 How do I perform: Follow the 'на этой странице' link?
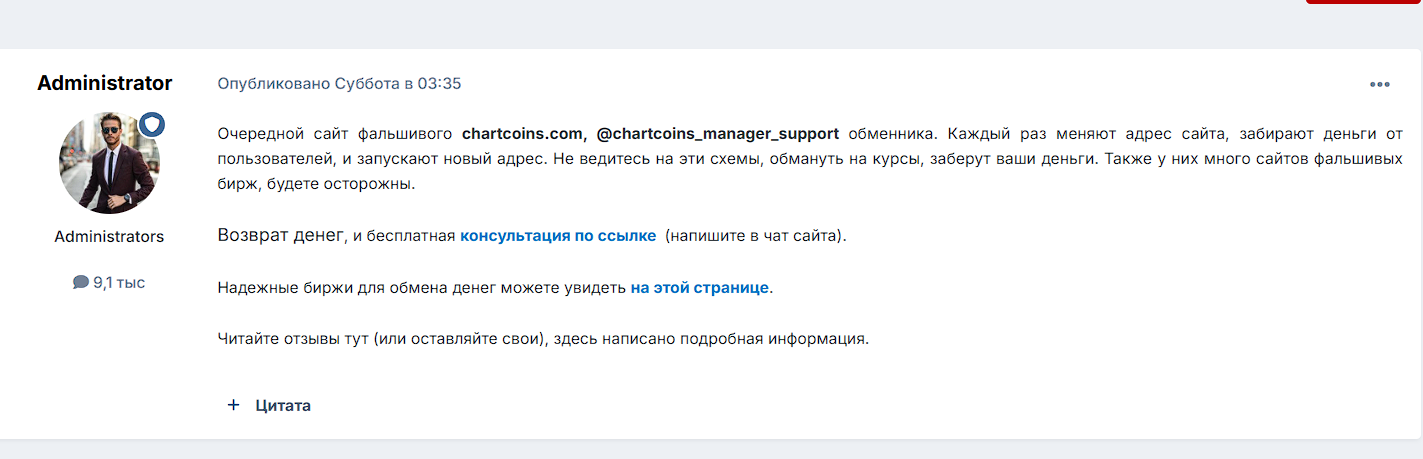coord(700,288)
